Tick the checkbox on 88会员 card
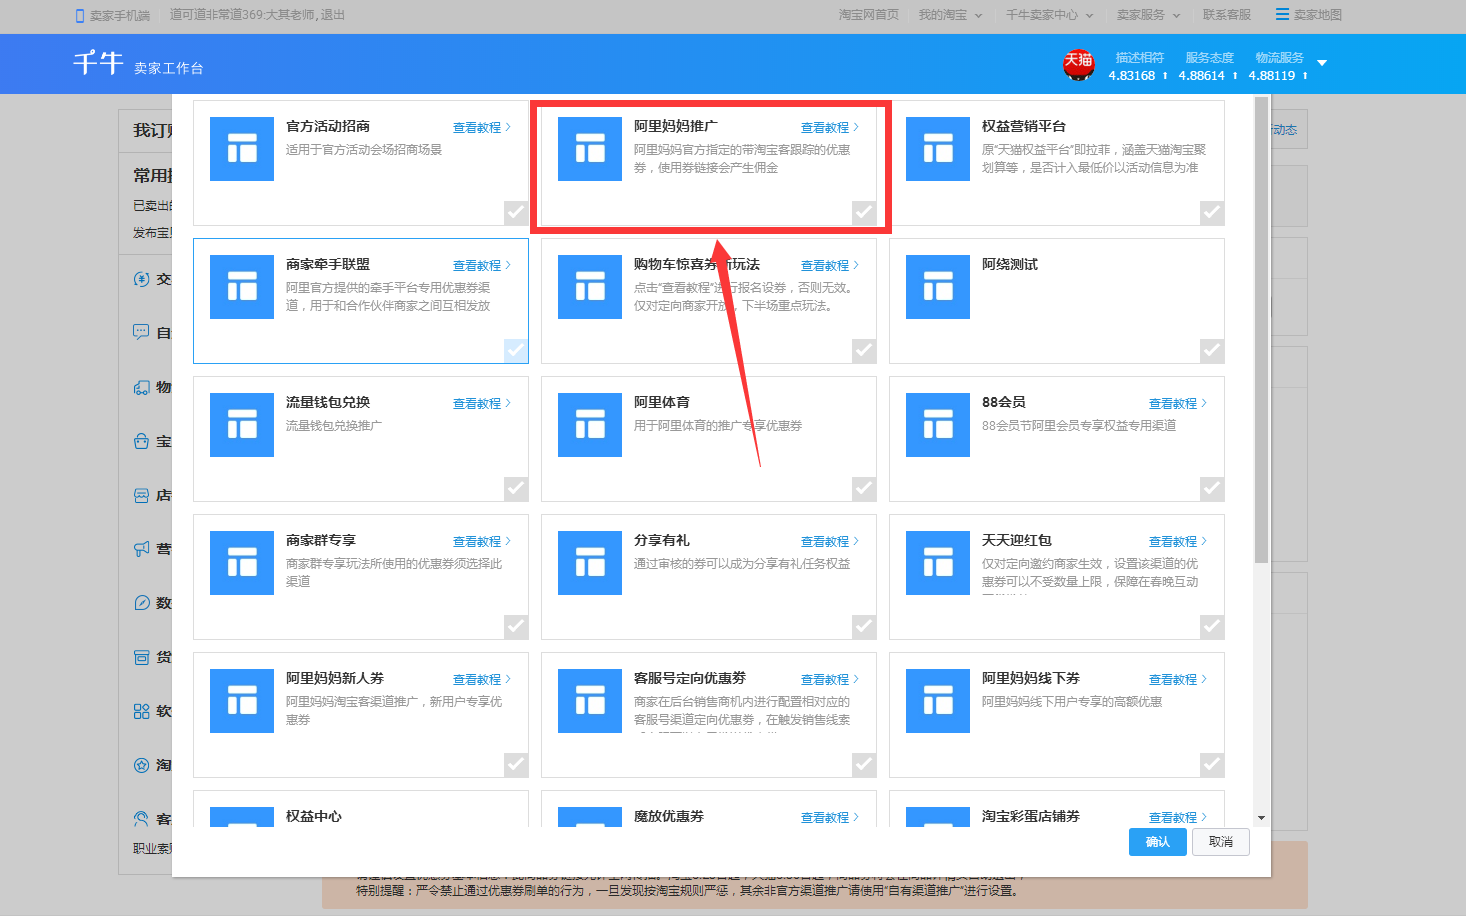This screenshot has height=917, width=1466. click(1212, 489)
